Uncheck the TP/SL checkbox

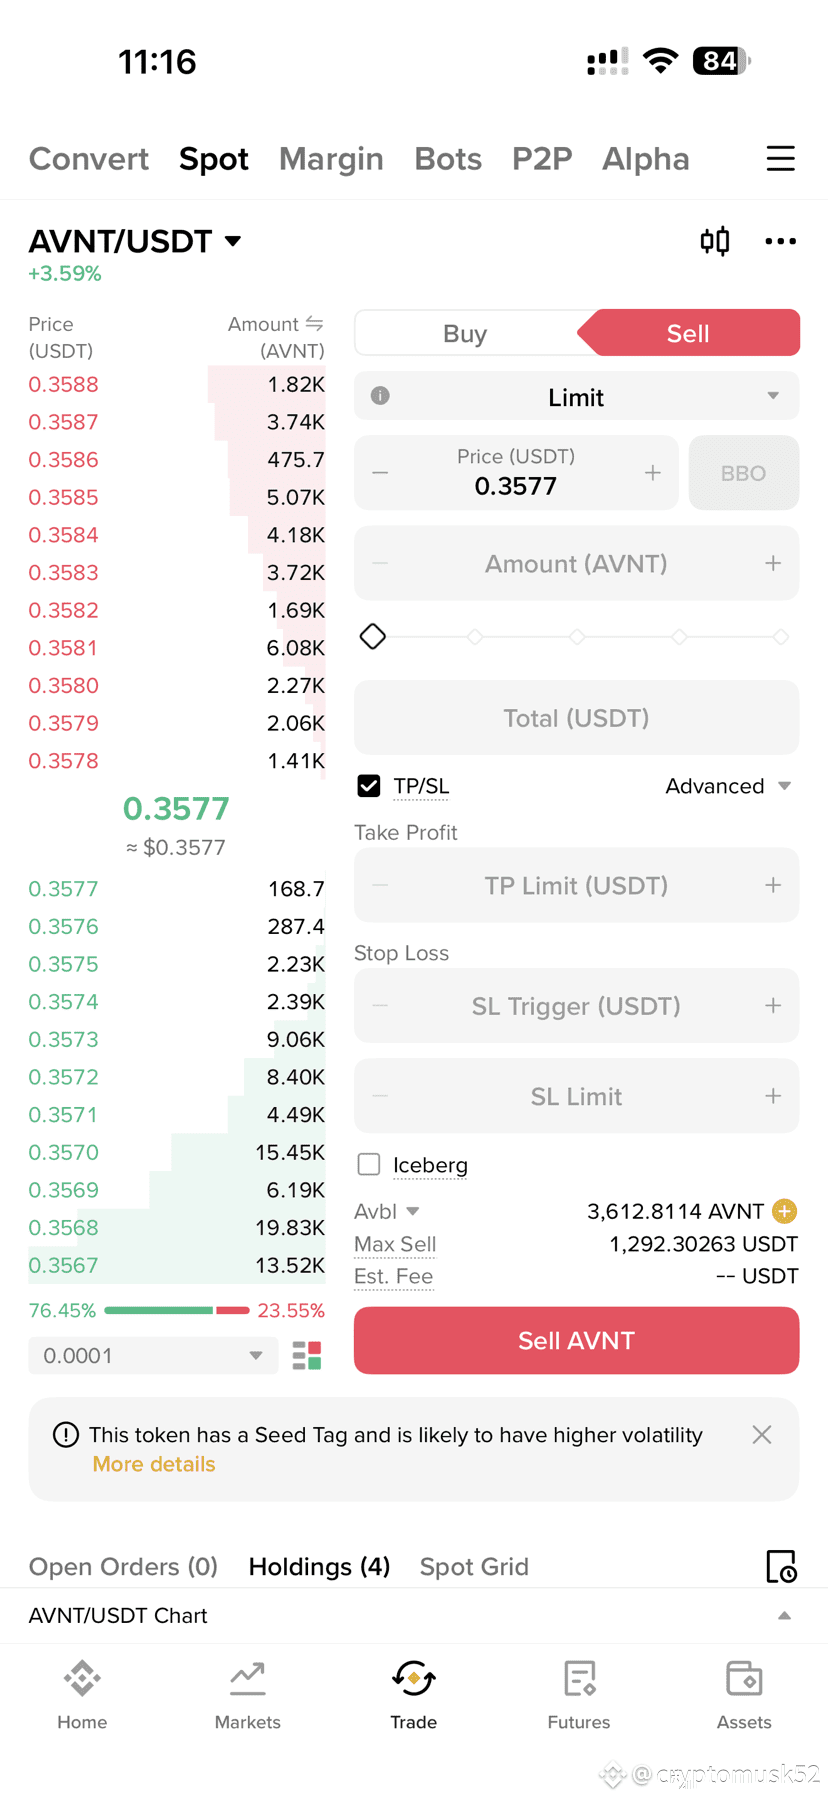pyautogui.click(x=369, y=786)
